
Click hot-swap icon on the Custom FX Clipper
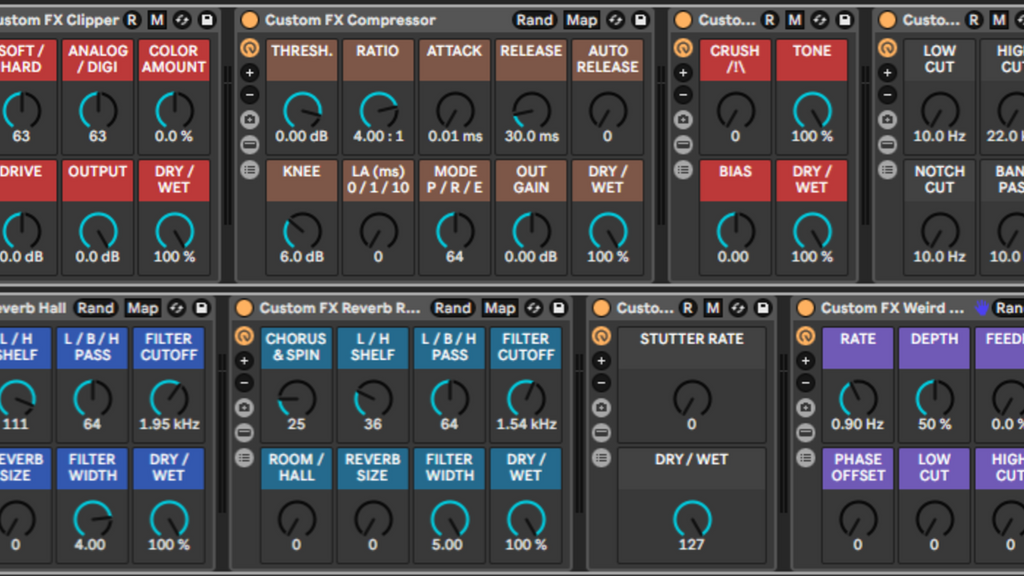click(x=181, y=20)
